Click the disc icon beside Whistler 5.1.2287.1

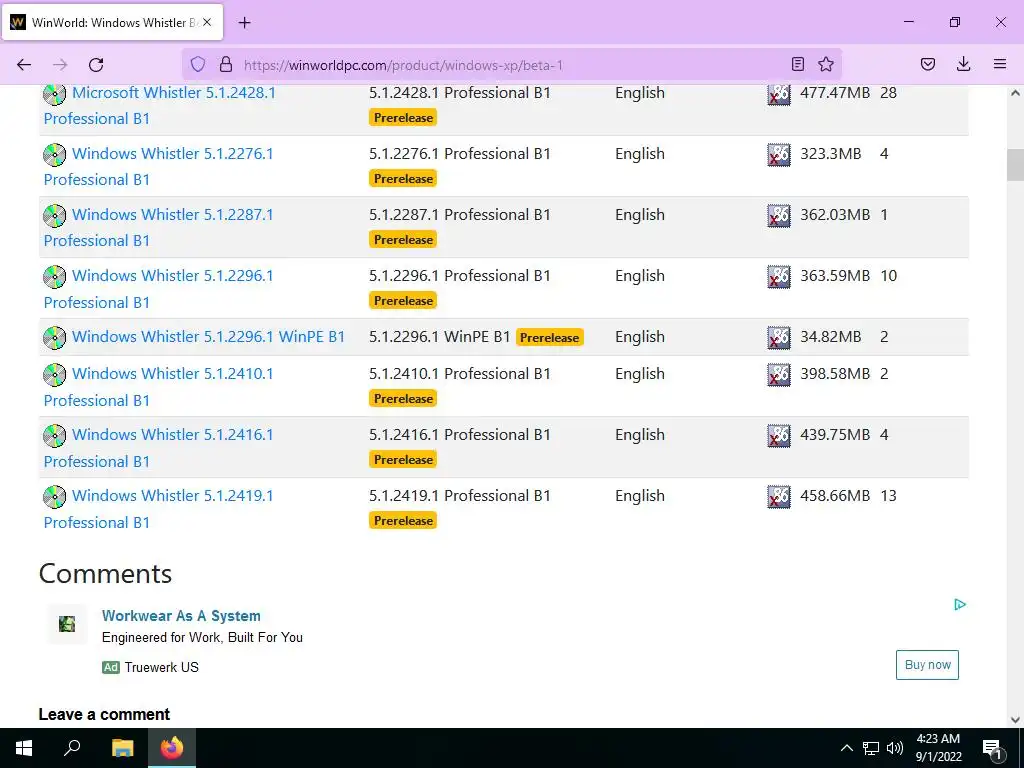pos(54,216)
